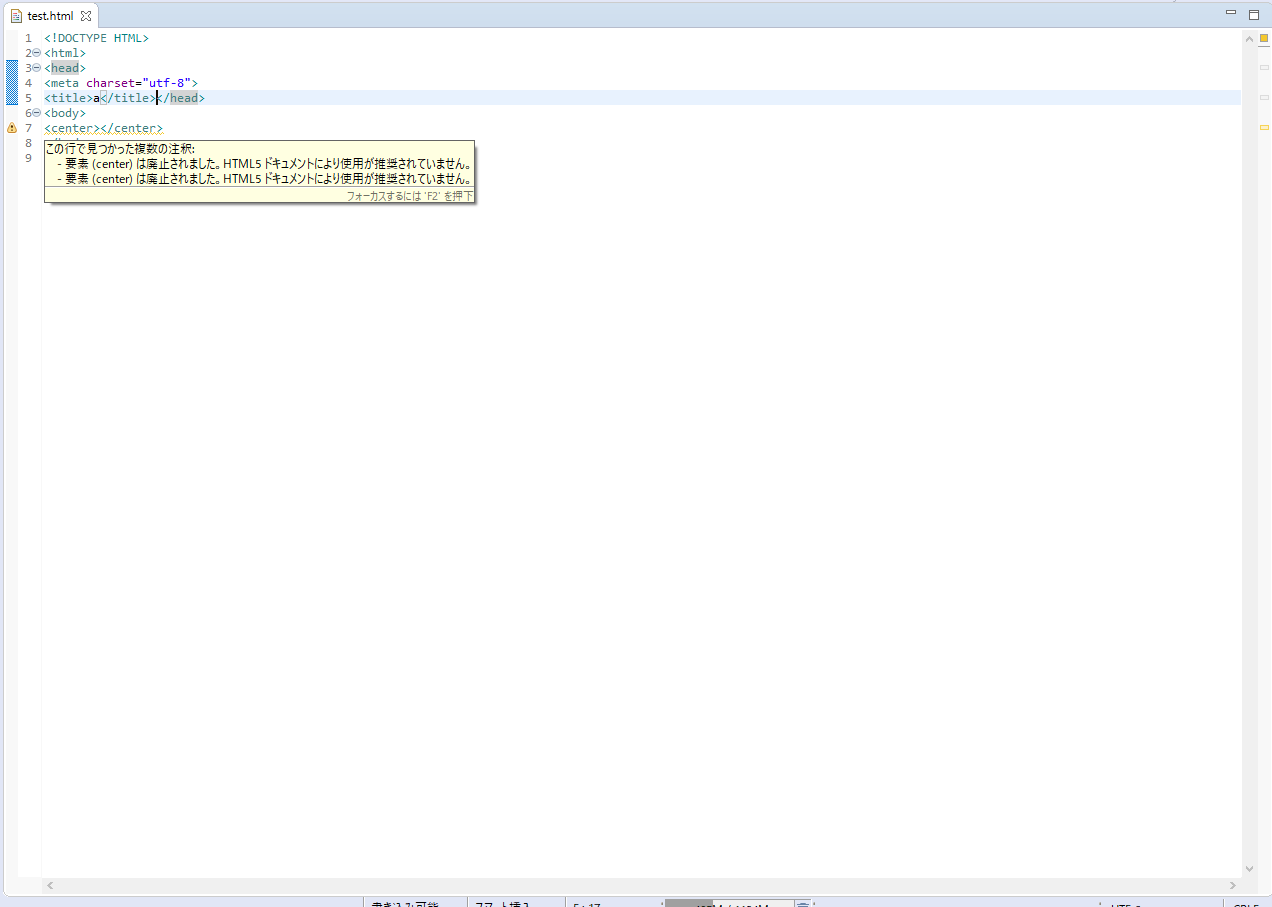Maximize the editor area
The width and height of the screenshot is (1272, 907).
[1254, 14]
